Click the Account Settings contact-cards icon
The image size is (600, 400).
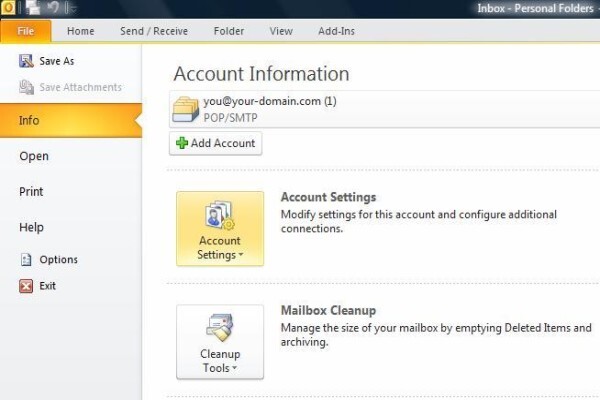click(x=220, y=215)
